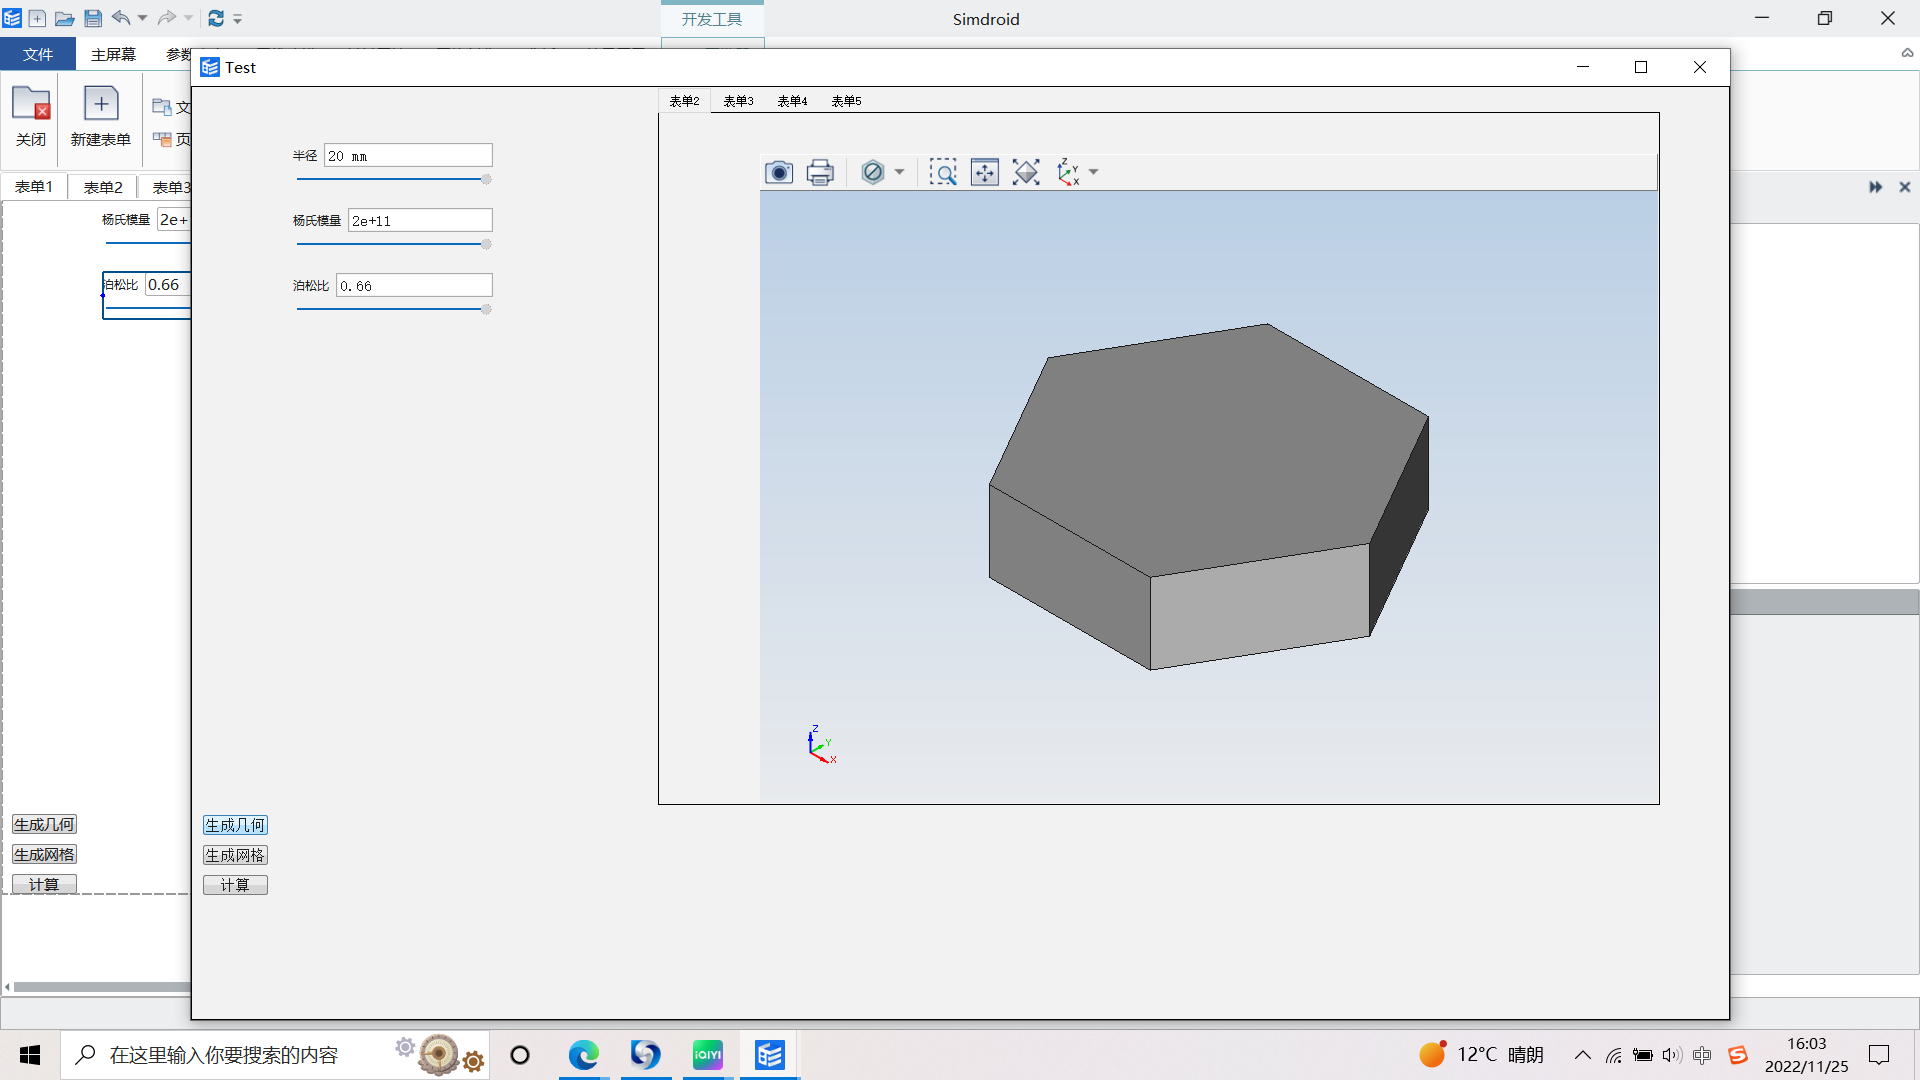This screenshot has width=1920, height=1080.
Task: Click 生成网格 button in Simdroid main window
Action: tap(44, 854)
